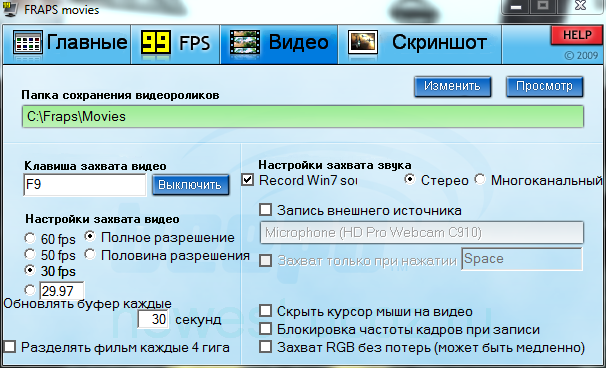Select the 60 fps radio button
The height and width of the screenshot is (368, 606).
click(x=30, y=238)
